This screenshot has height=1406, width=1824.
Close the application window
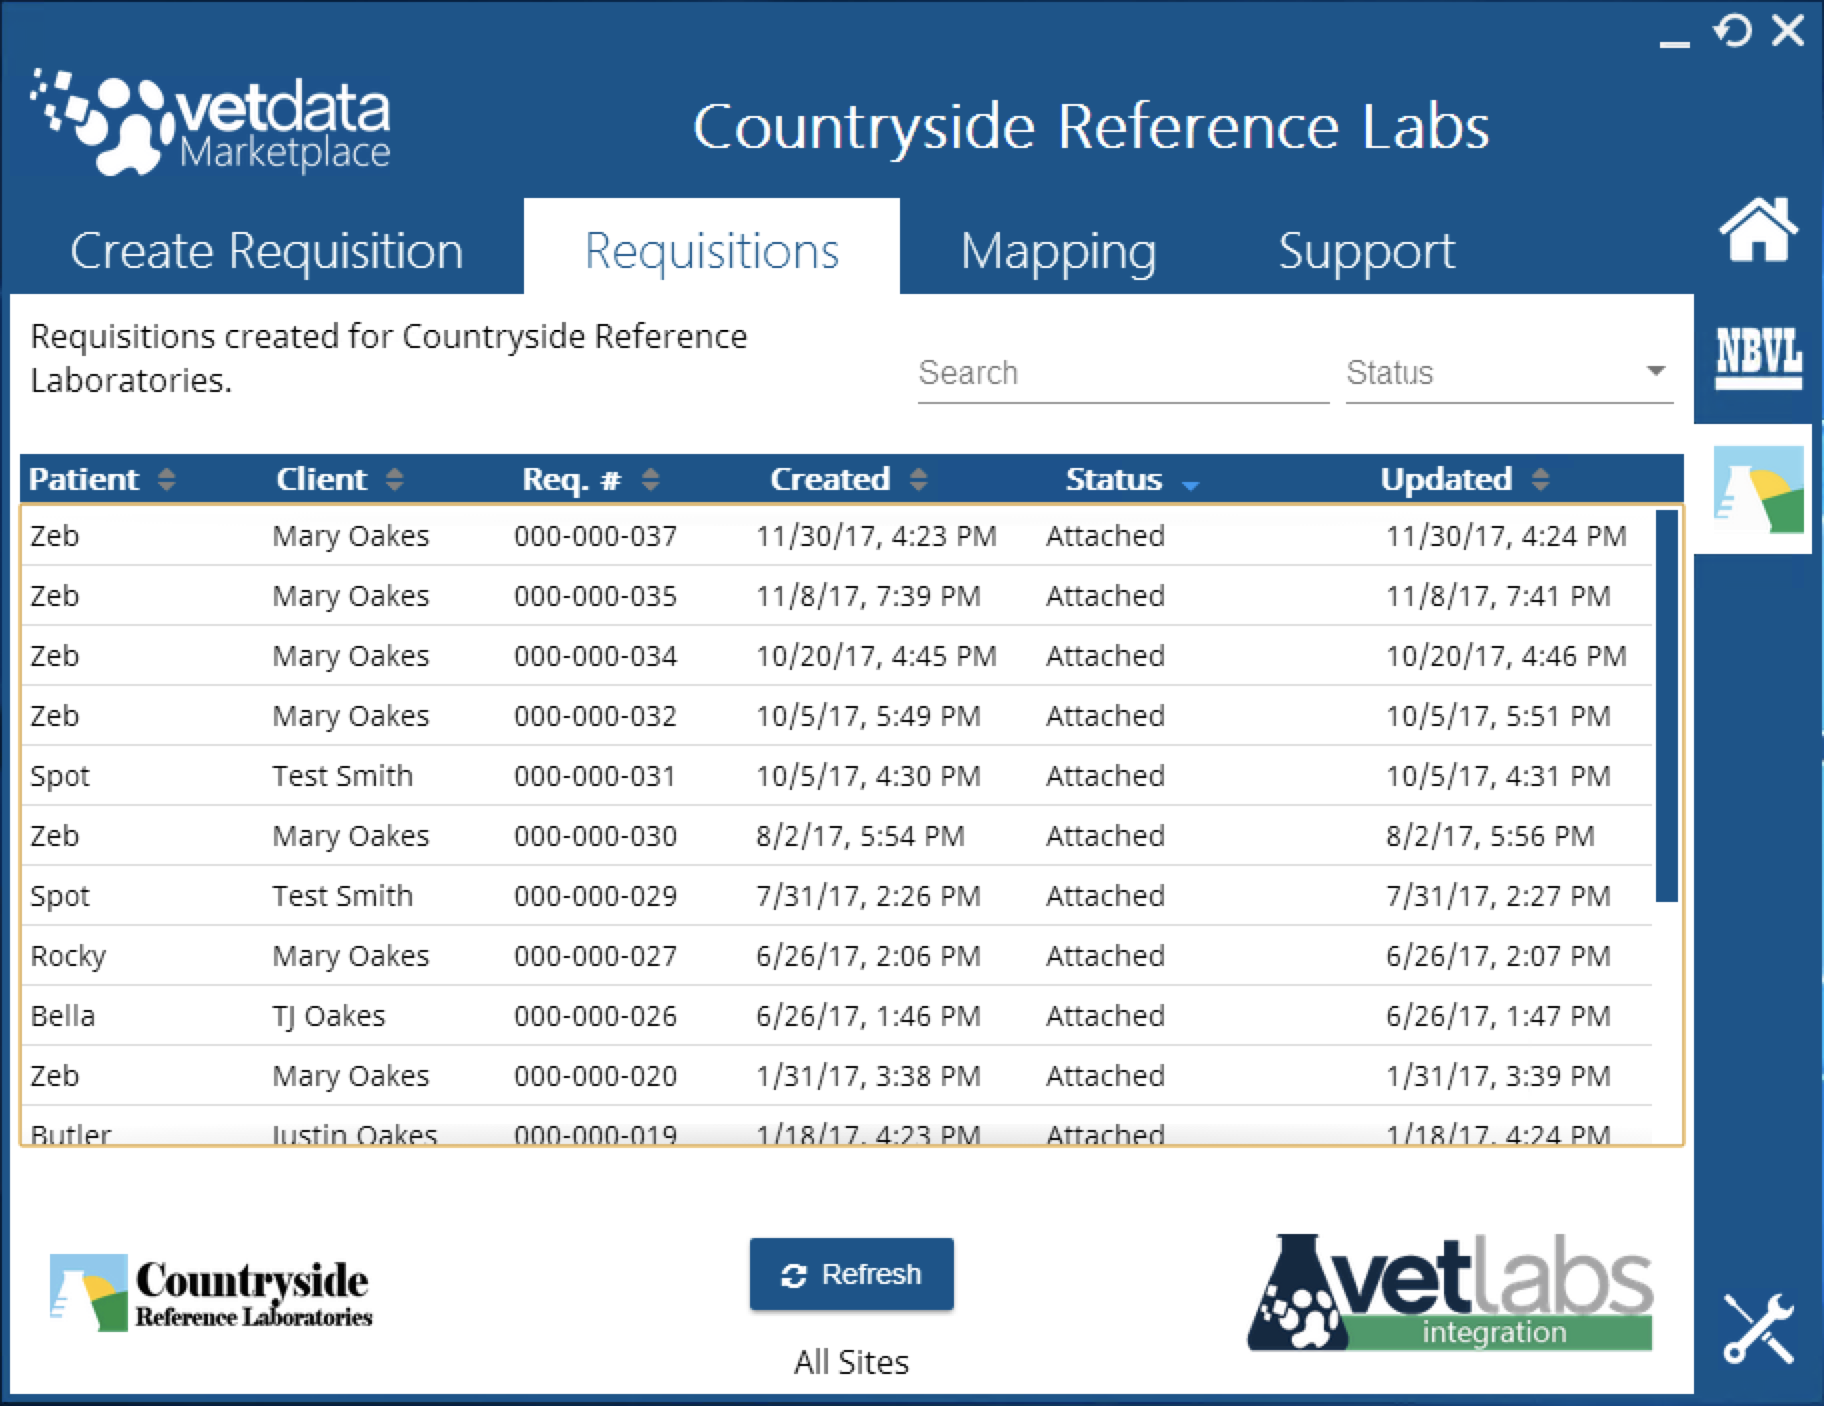tap(1788, 31)
